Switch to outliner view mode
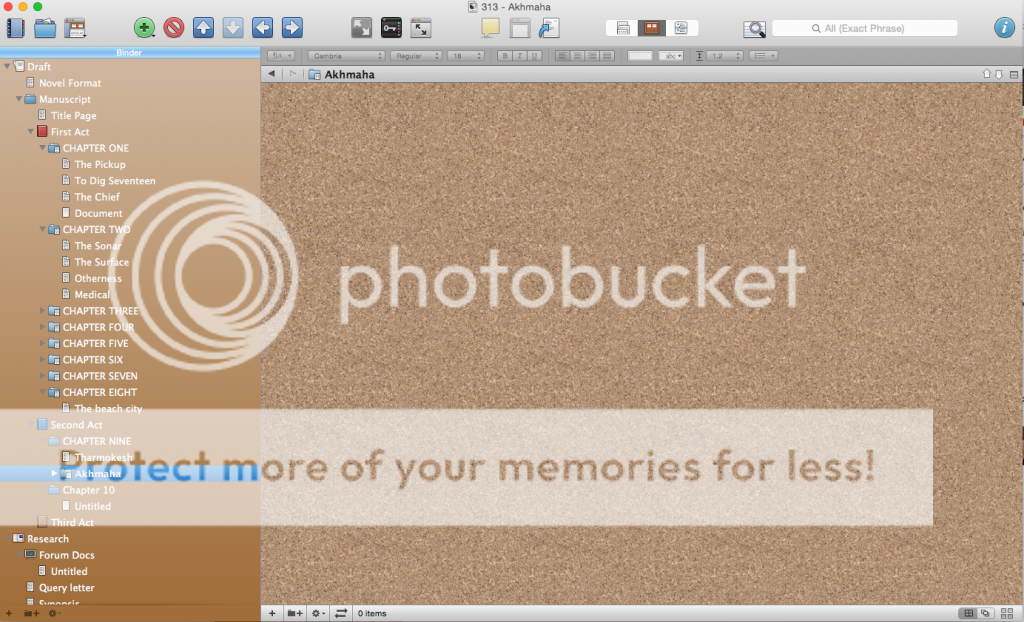 681,28
